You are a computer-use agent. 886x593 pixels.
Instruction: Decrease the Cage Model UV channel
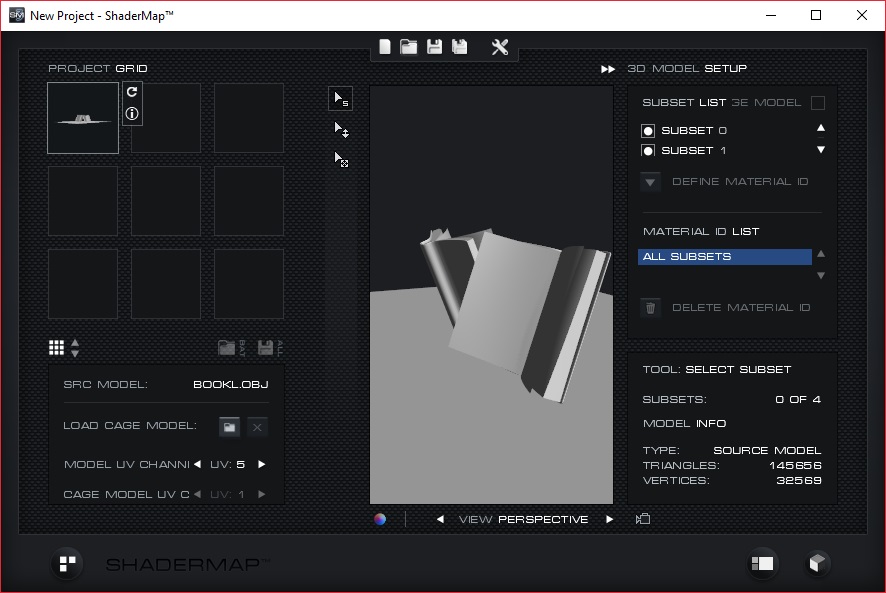tap(197, 494)
